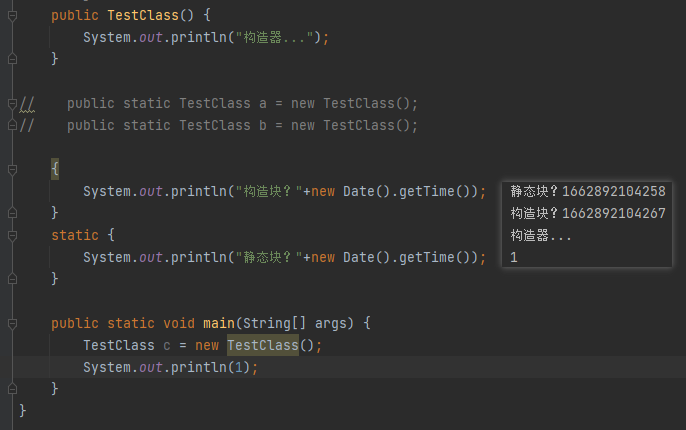Screen dimensions: 686x430
Task: Click the 构造器... output line
Action: tap(541, 235)
